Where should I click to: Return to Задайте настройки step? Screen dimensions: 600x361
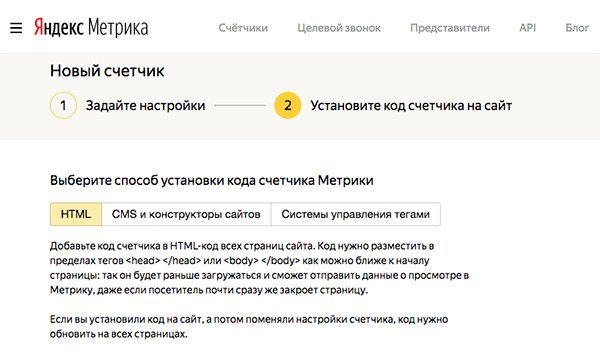pos(145,105)
